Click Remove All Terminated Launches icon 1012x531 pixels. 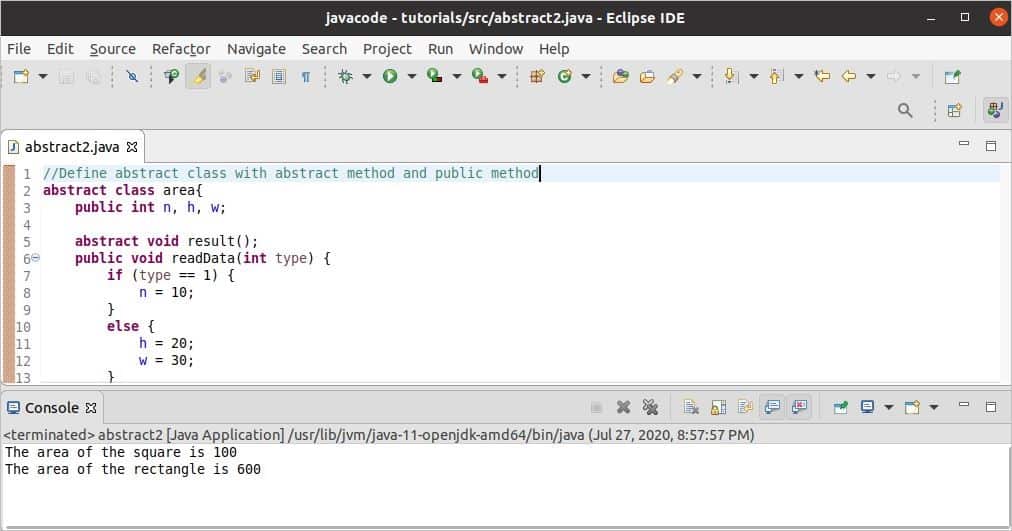click(x=650, y=407)
